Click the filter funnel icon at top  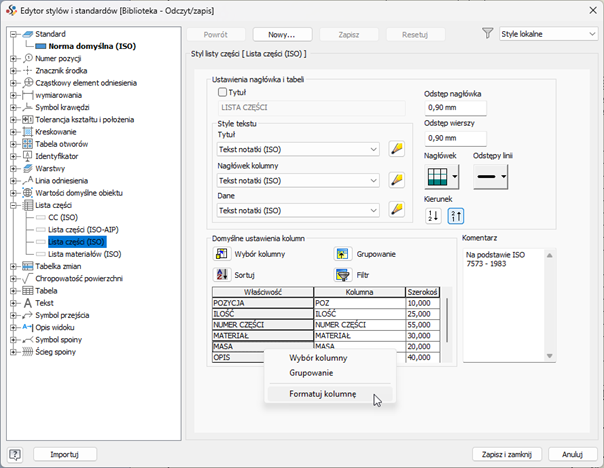[x=487, y=33]
